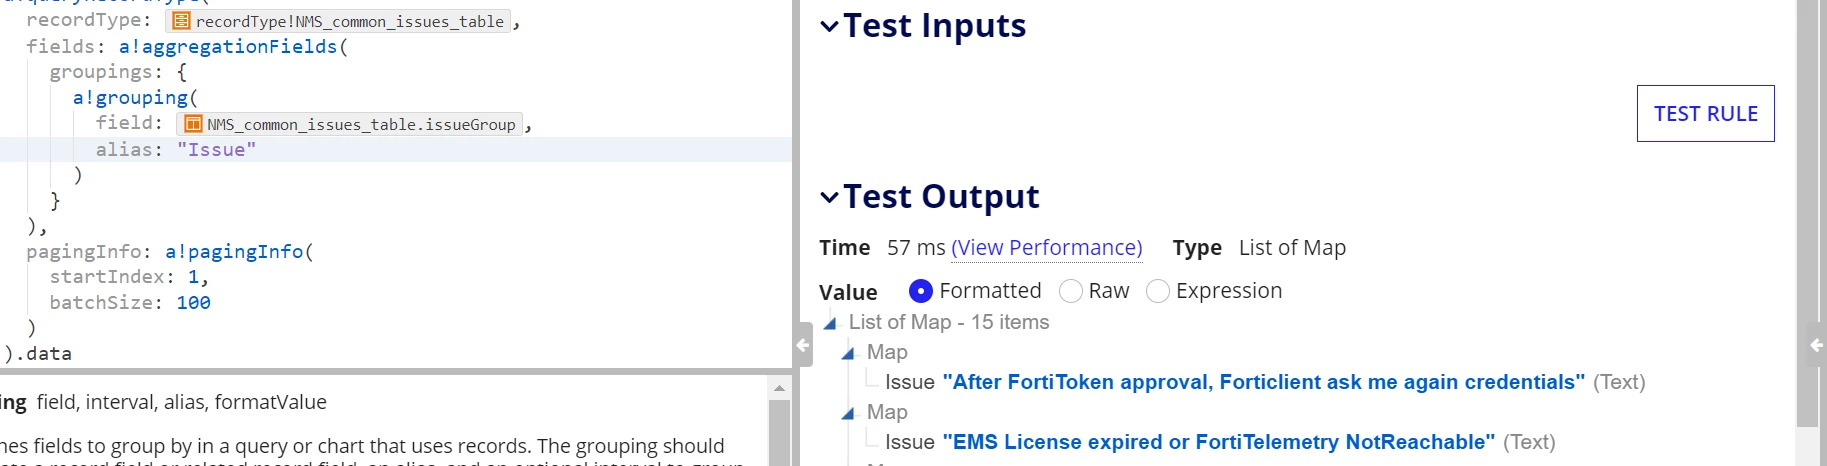Click right edge panel collapse arrow
Image resolution: width=1827 pixels, height=466 pixels.
tap(1817, 345)
